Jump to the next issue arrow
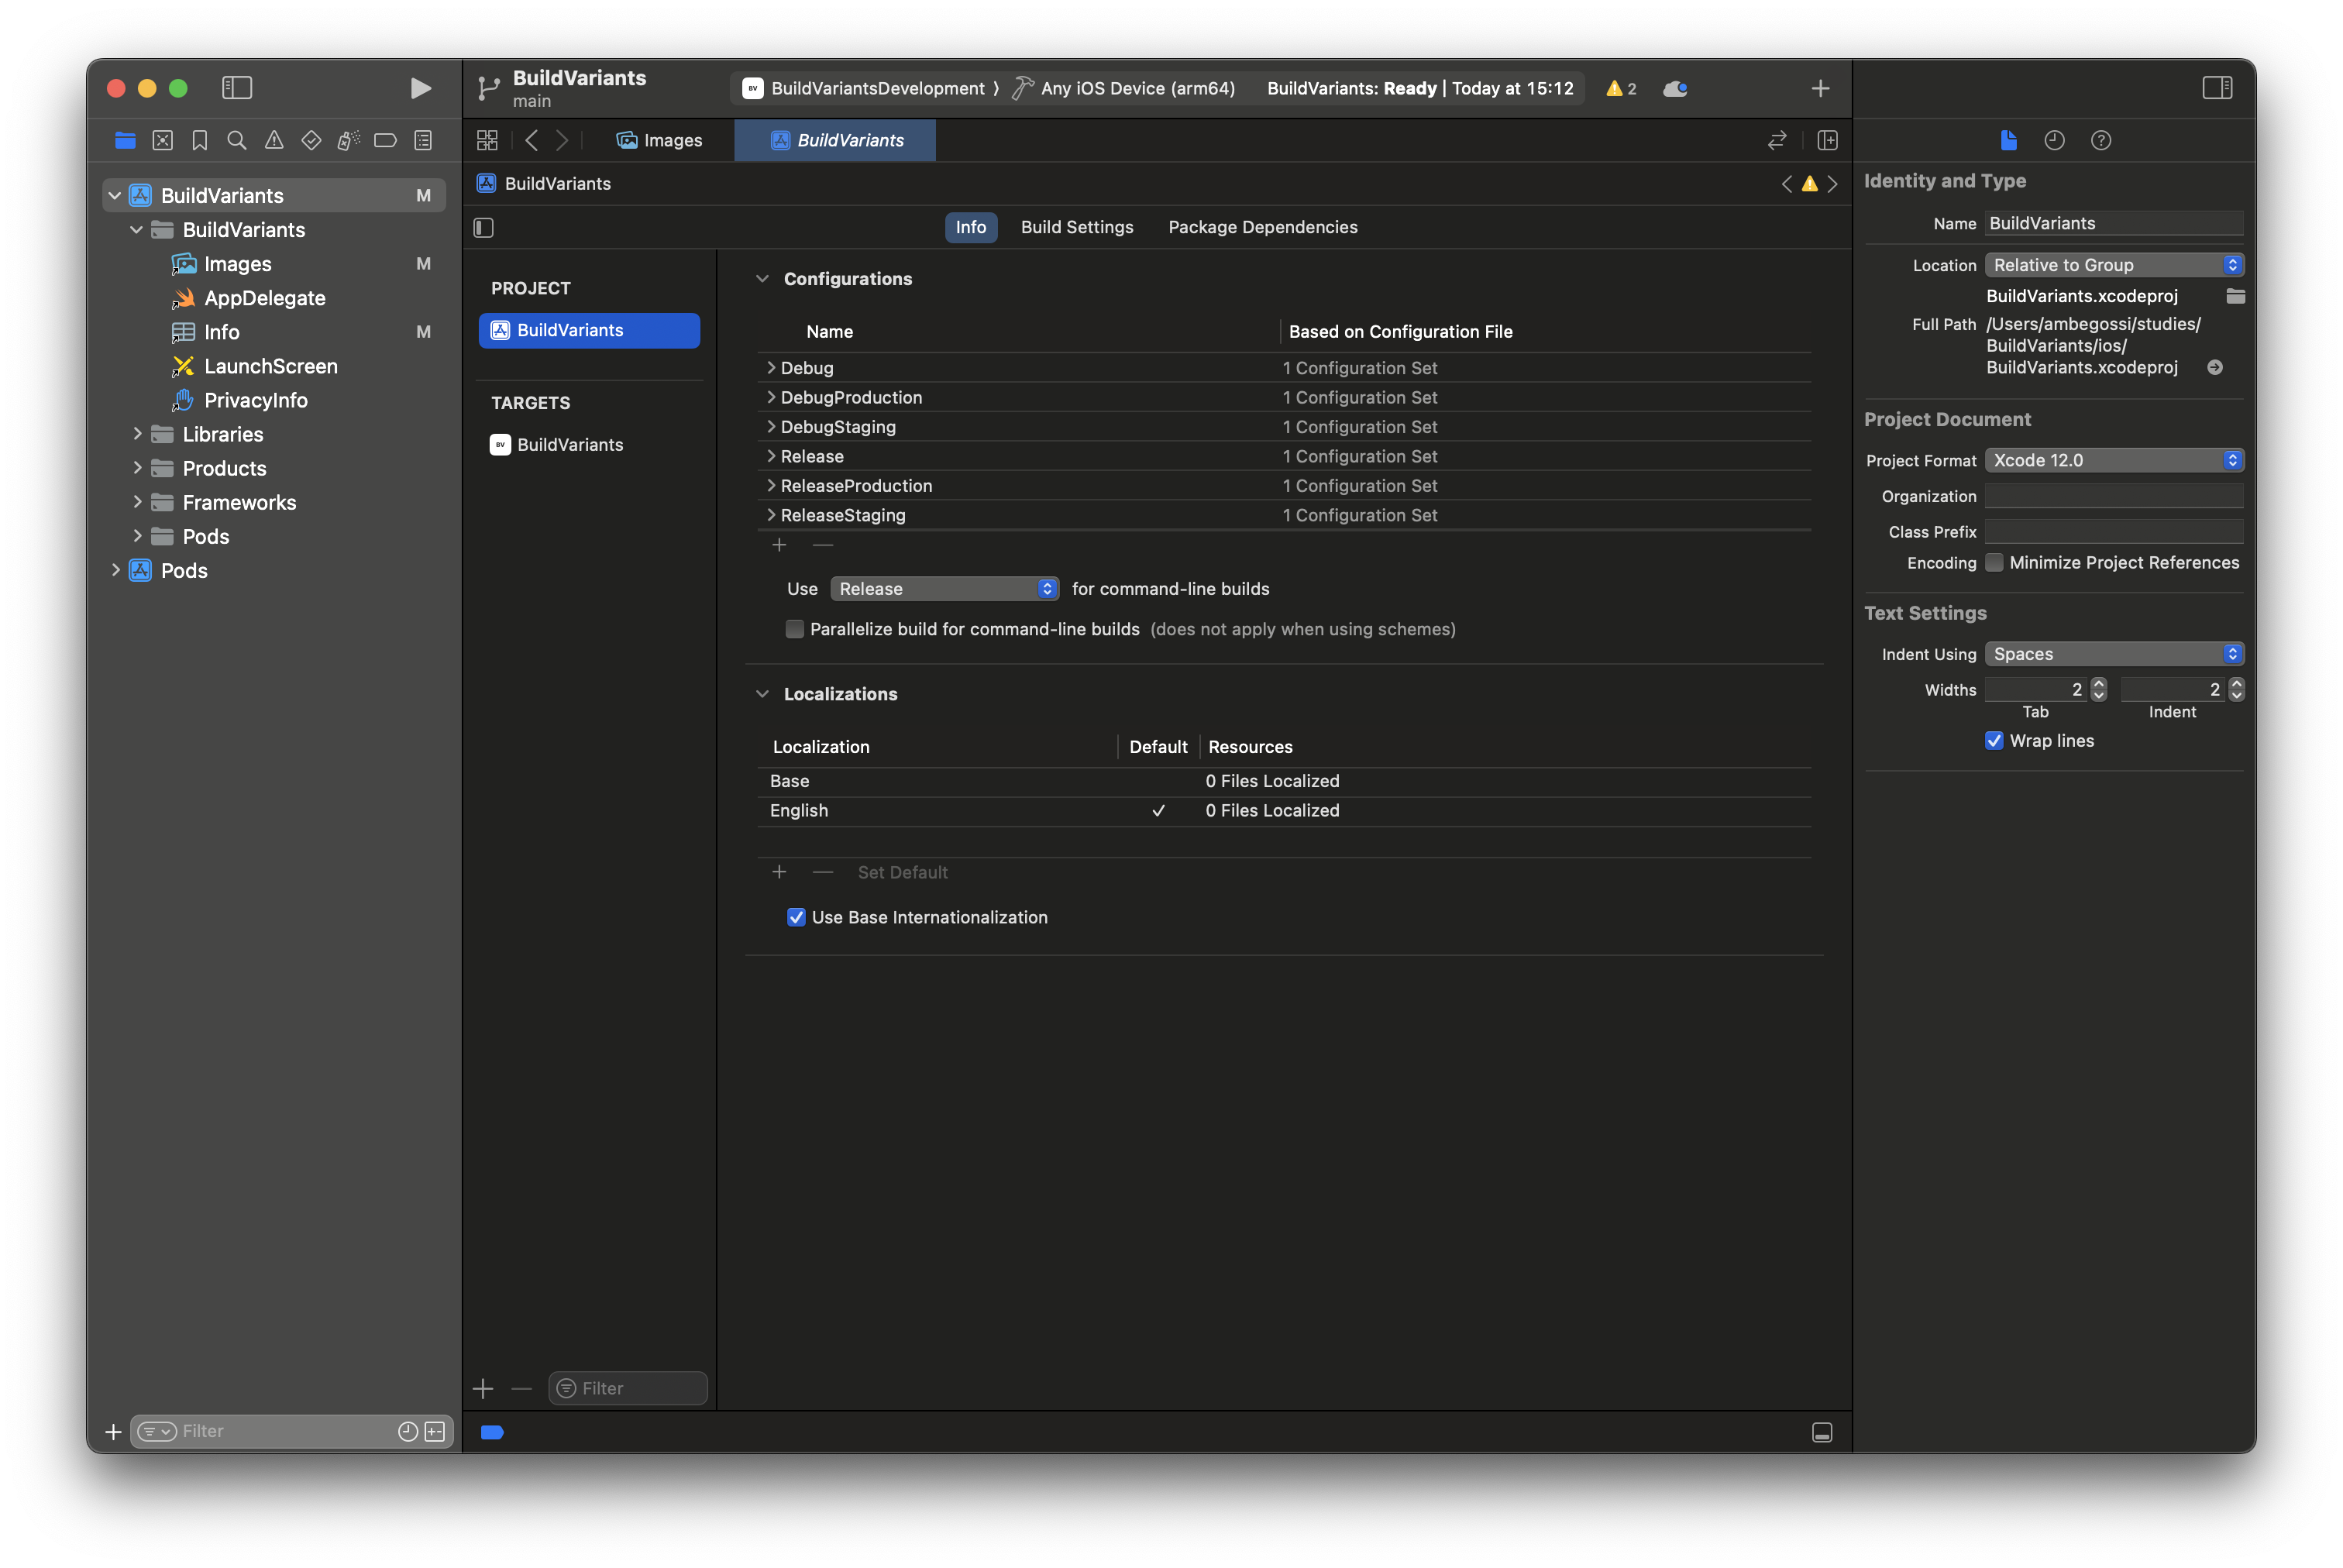 (1832, 184)
